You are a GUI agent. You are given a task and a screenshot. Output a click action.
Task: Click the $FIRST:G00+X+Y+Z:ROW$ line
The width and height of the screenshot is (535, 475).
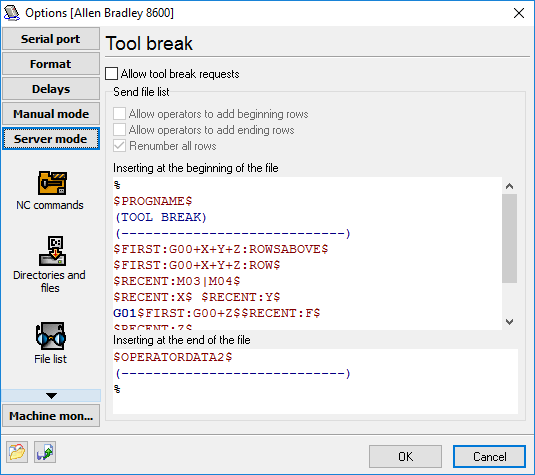click(x=197, y=265)
